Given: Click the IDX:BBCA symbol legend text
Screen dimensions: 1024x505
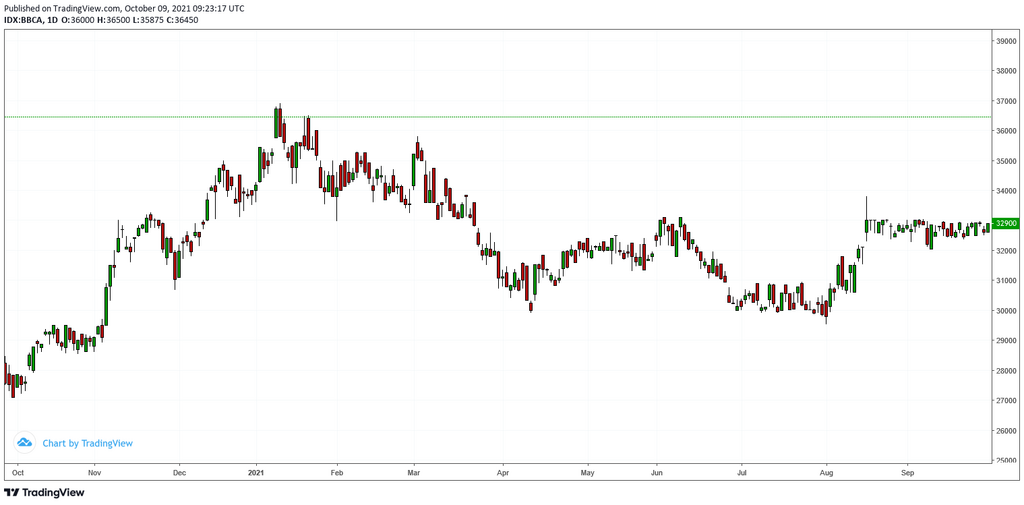Looking at the screenshot, I should pyautogui.click(x=25, y=20).
